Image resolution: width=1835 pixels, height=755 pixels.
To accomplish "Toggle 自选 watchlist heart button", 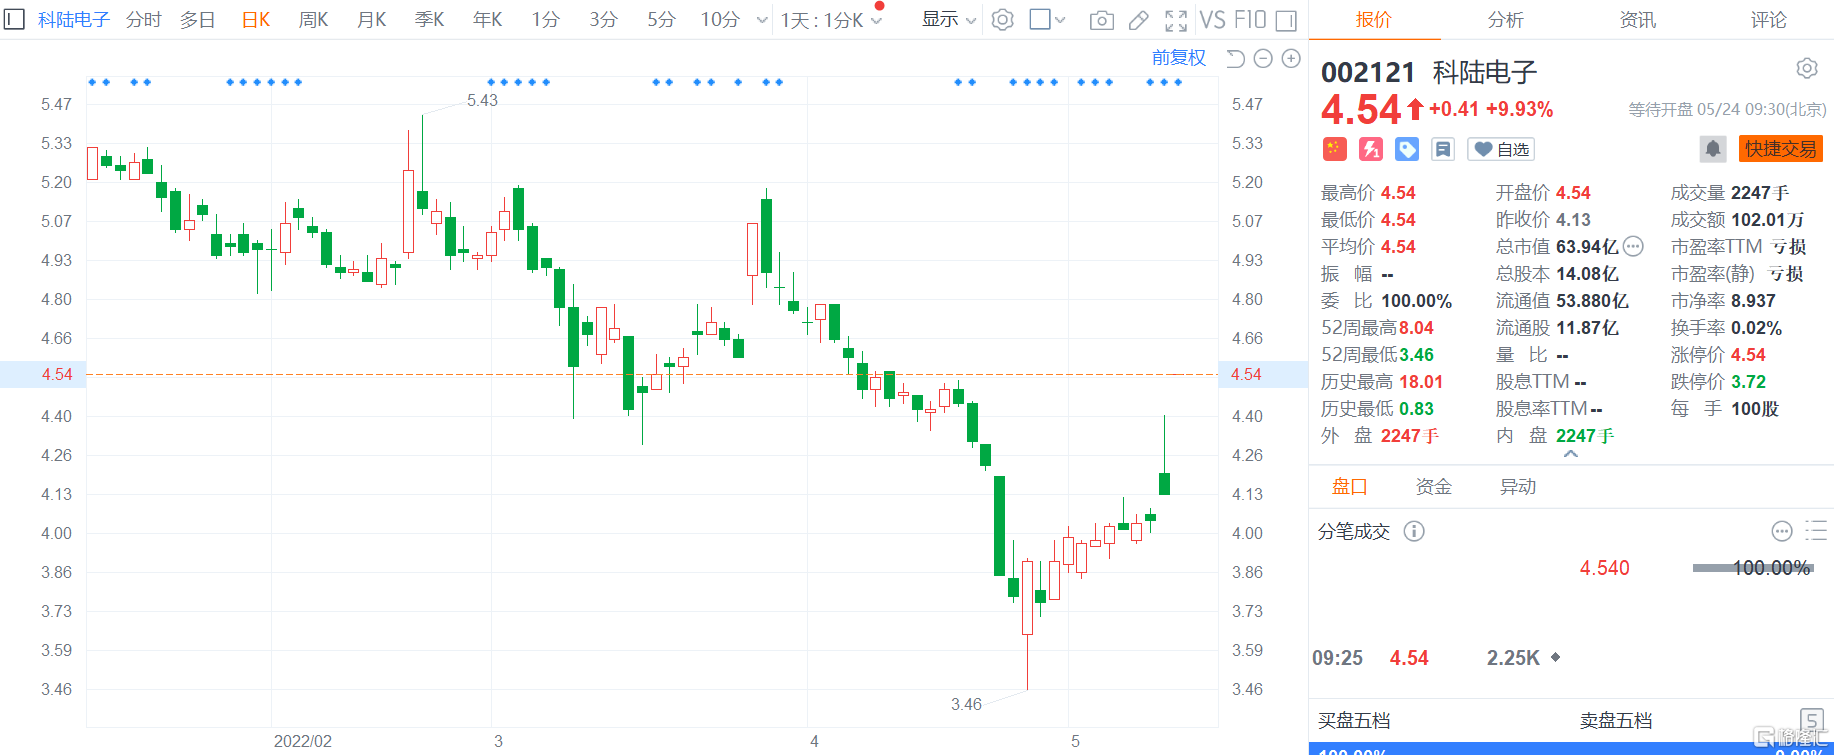I will 1501,149.
